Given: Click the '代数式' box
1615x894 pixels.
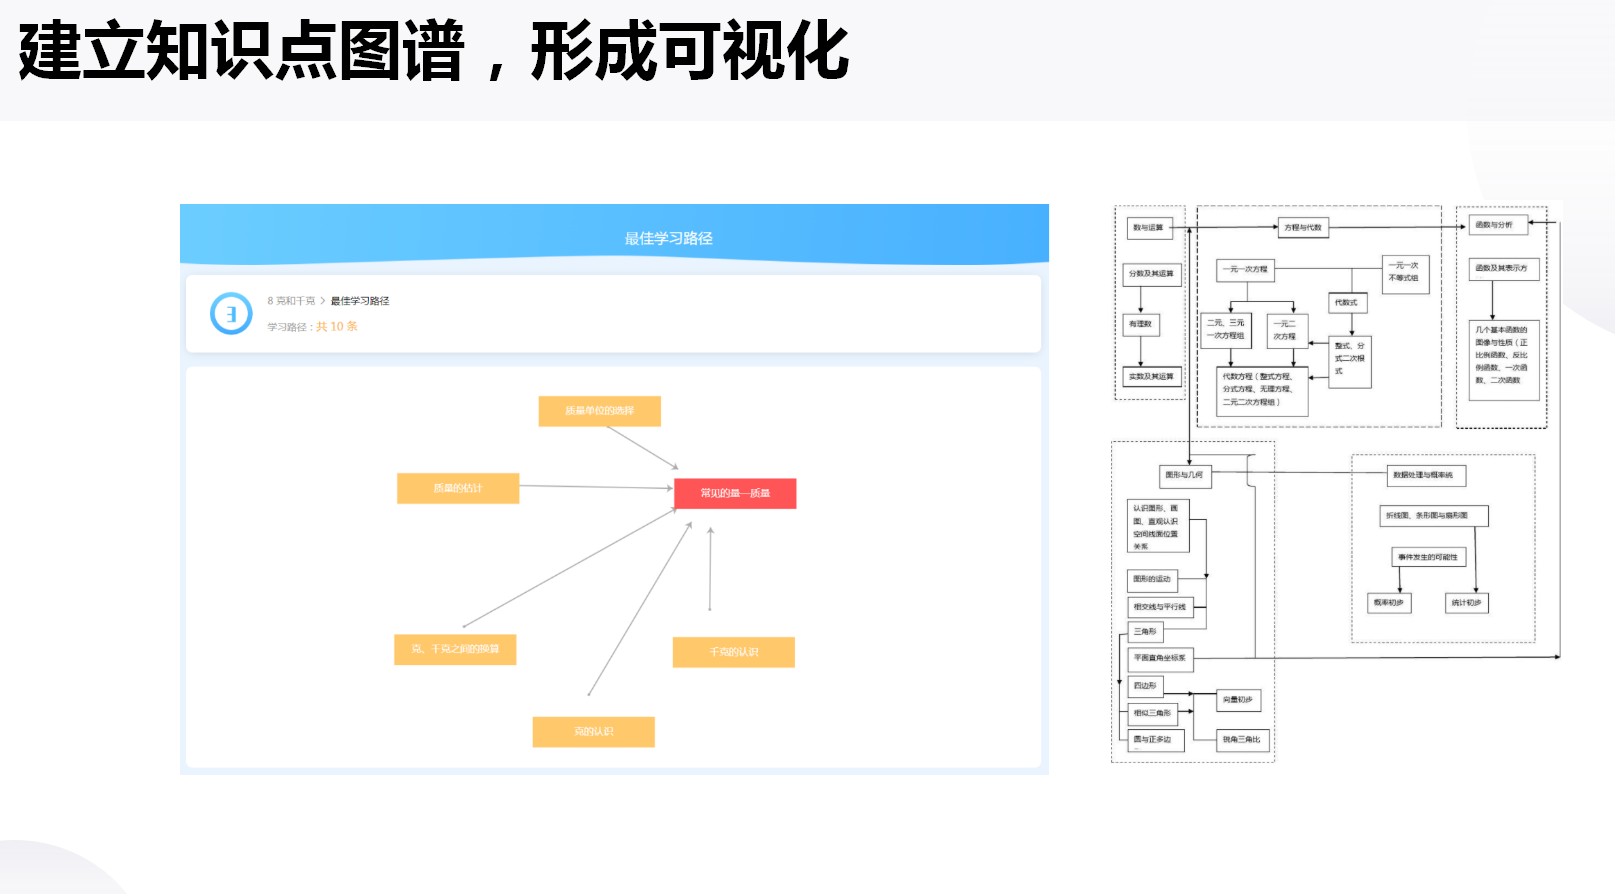Looking at the screenshot, I should coord(1347,303).
